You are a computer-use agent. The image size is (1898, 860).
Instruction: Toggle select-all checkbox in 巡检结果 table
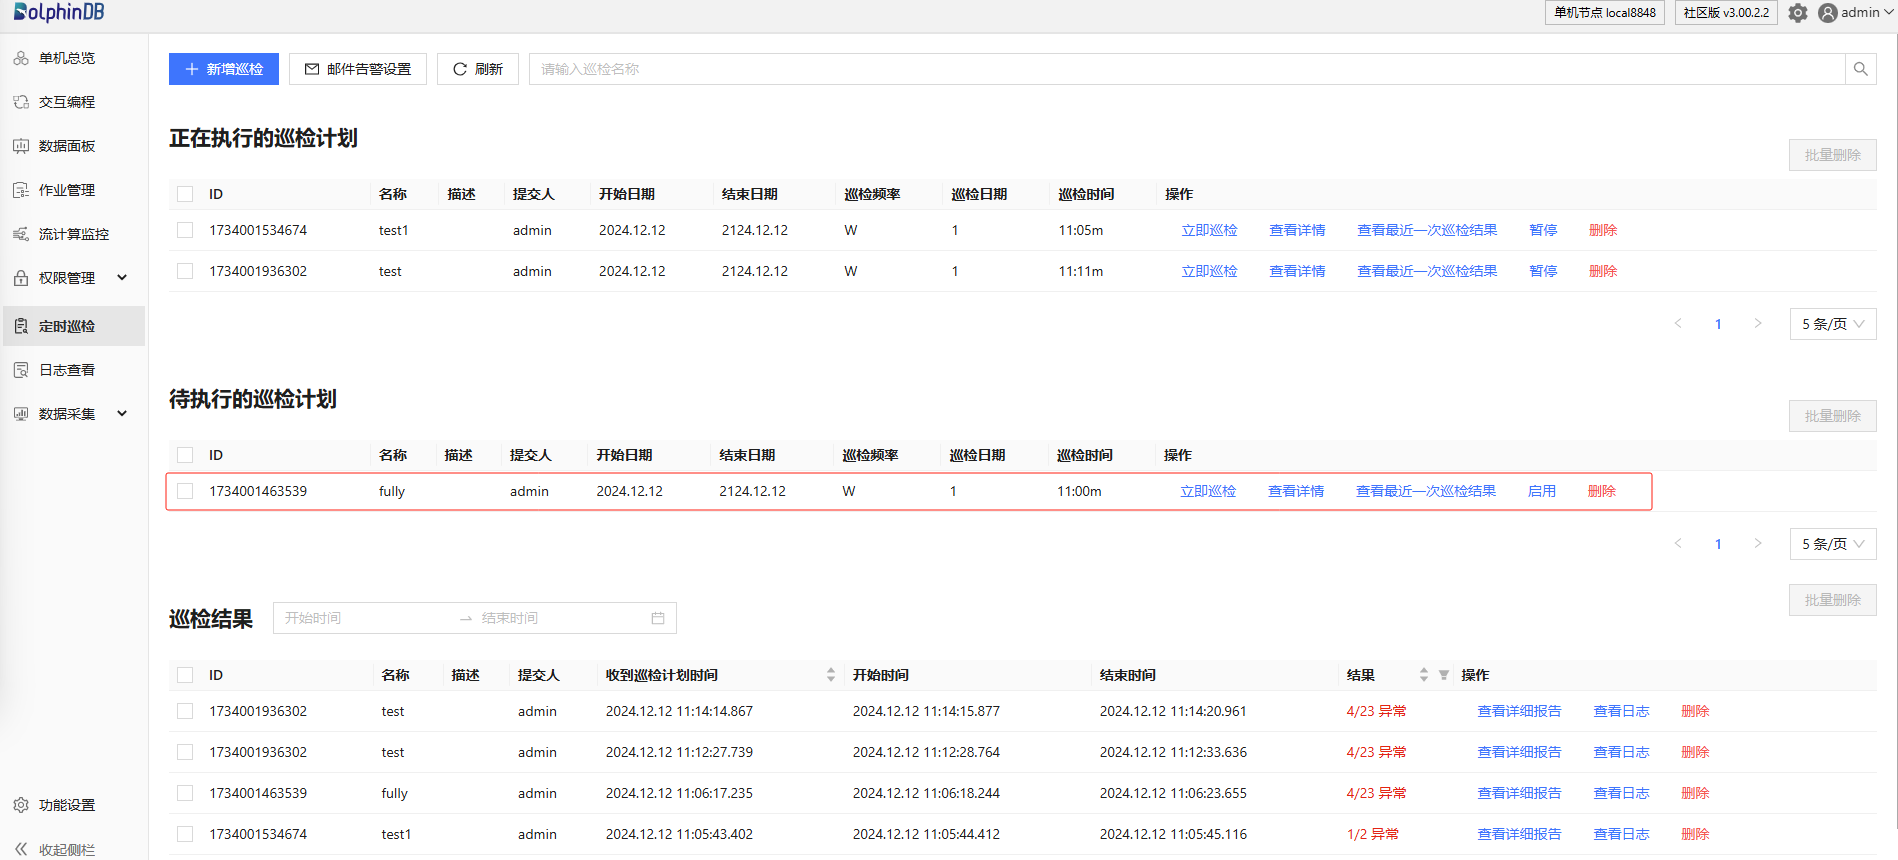coord(185,675)
